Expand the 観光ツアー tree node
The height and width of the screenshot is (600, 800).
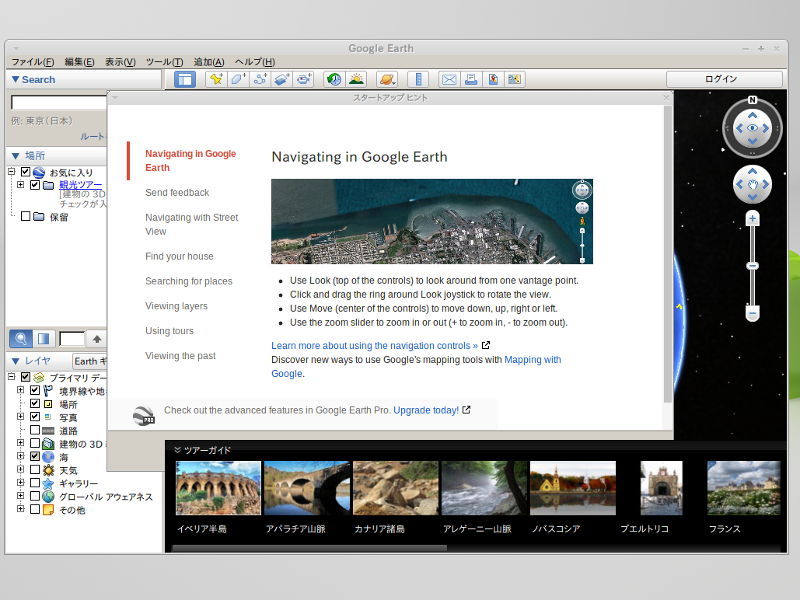[x=20, y=184]
